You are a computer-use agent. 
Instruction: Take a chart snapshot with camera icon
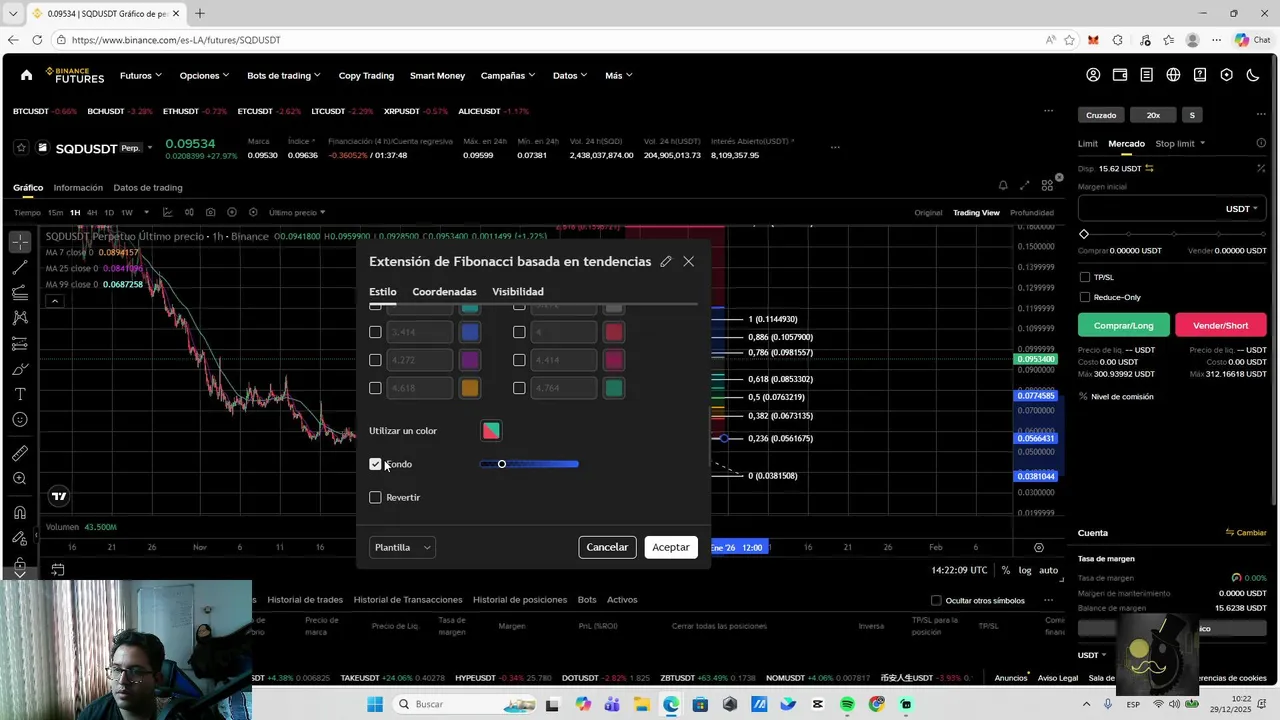click(x=210, y=212)
